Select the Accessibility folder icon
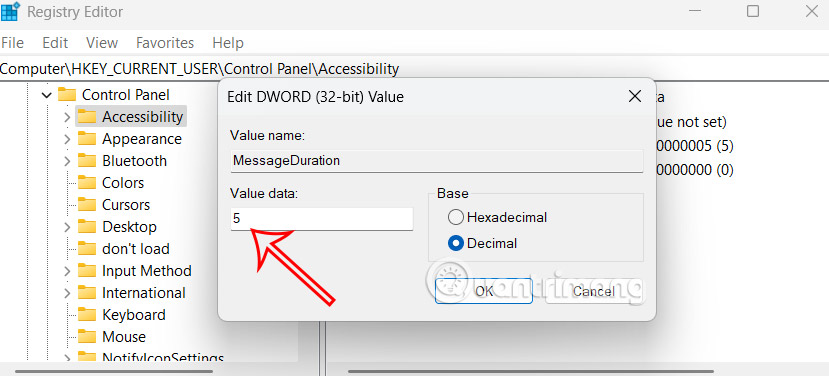The width and height of the screenshot is (829, 376). click(86, 116)
